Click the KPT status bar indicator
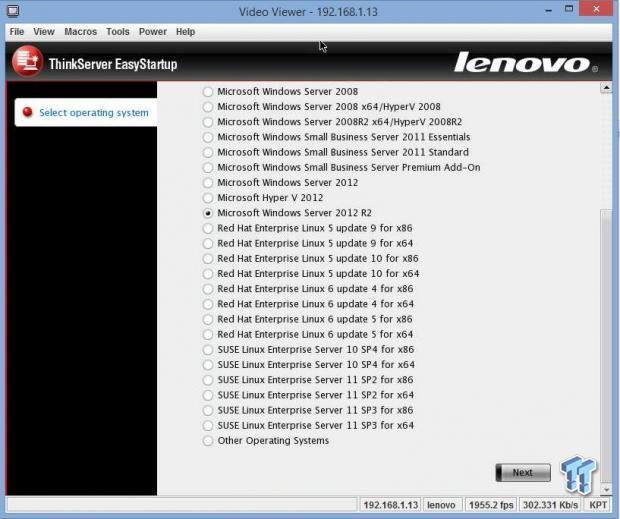 [x=598, y=505]
